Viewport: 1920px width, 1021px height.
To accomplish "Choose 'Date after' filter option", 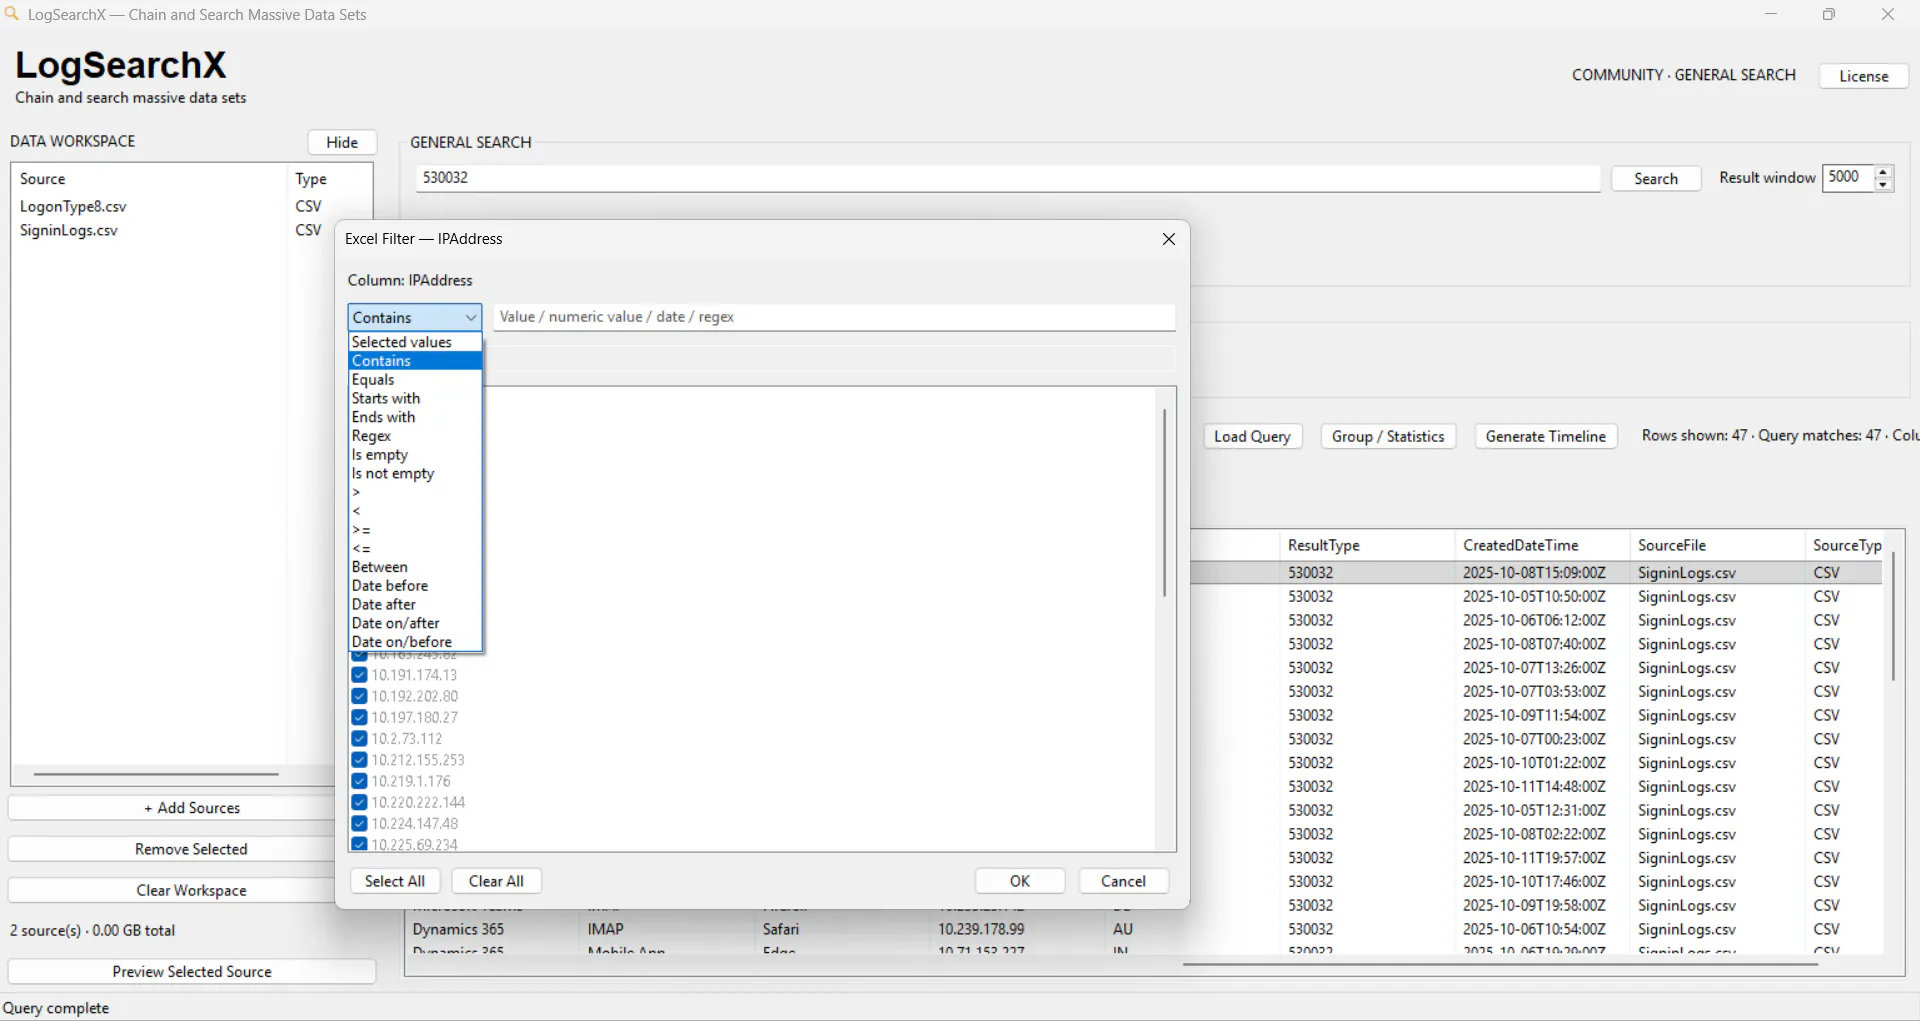I will [415, 605].
